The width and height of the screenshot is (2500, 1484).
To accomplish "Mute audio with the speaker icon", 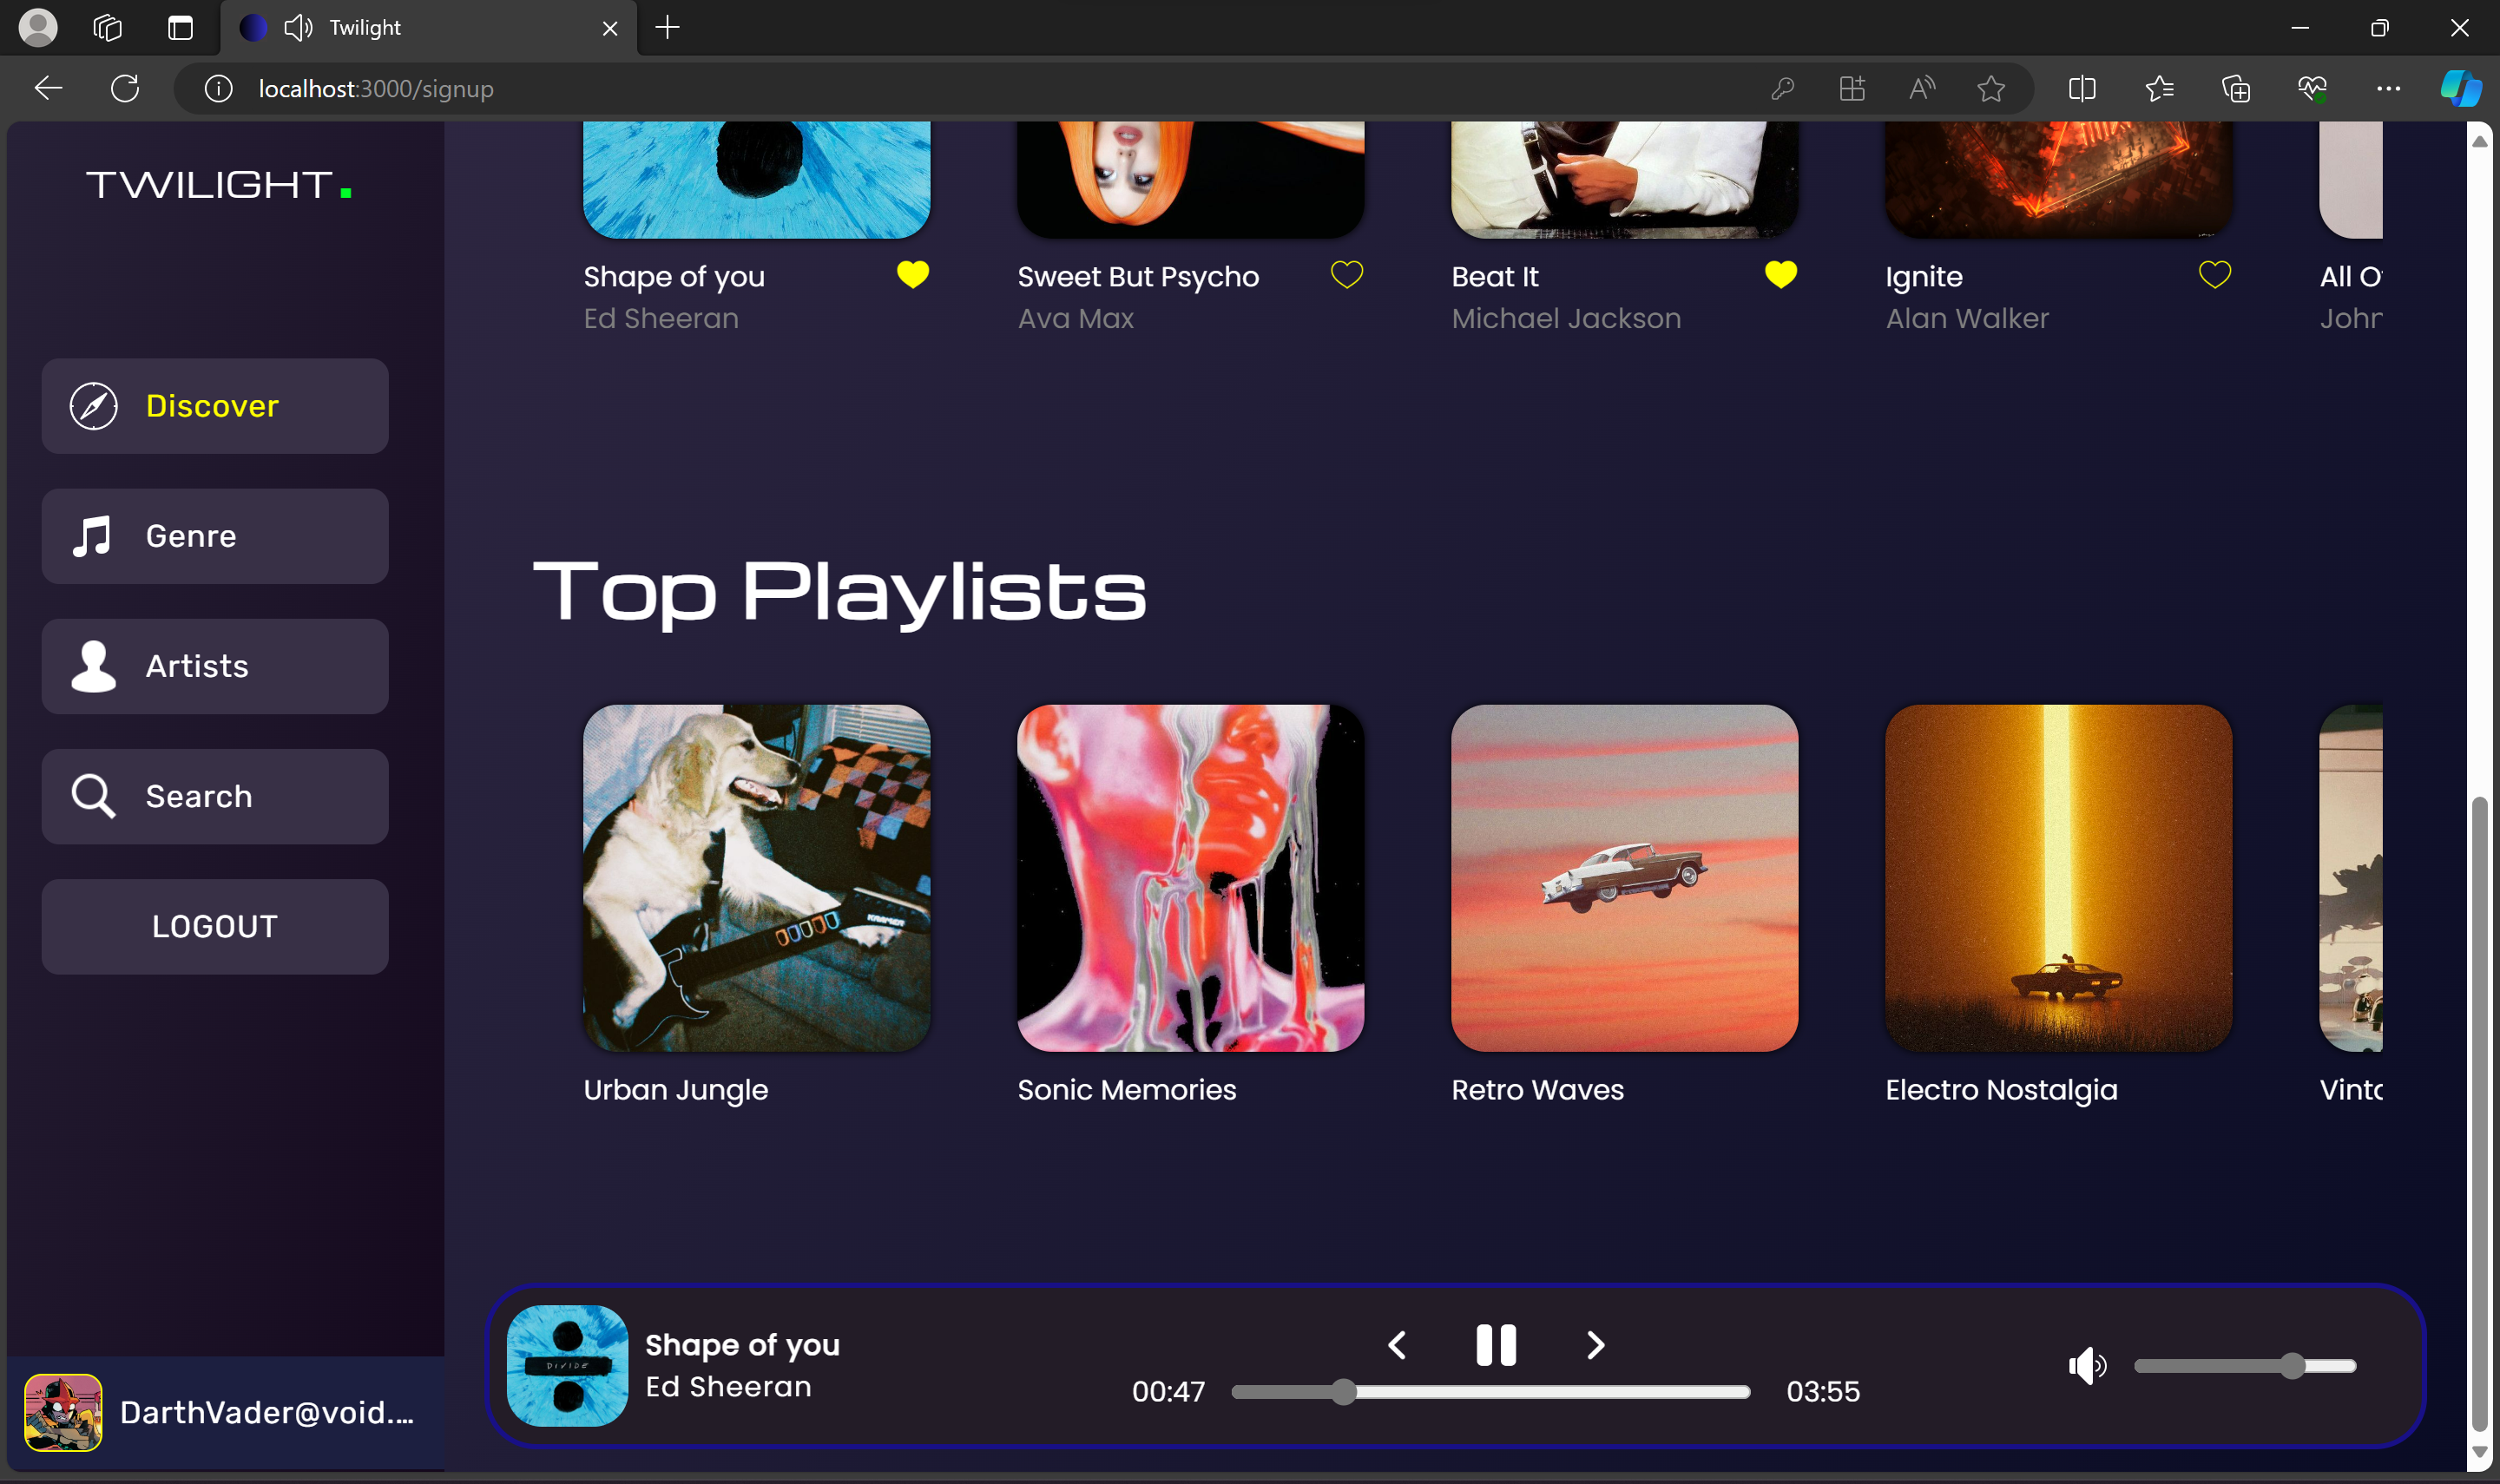I will 2089,1366.
